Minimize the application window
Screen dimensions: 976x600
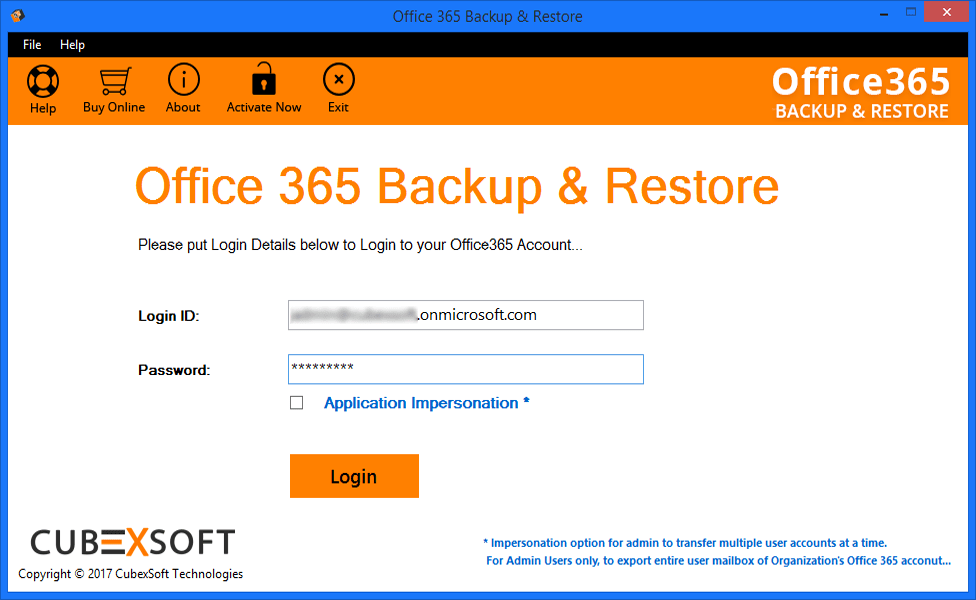[x=883, y=16]
